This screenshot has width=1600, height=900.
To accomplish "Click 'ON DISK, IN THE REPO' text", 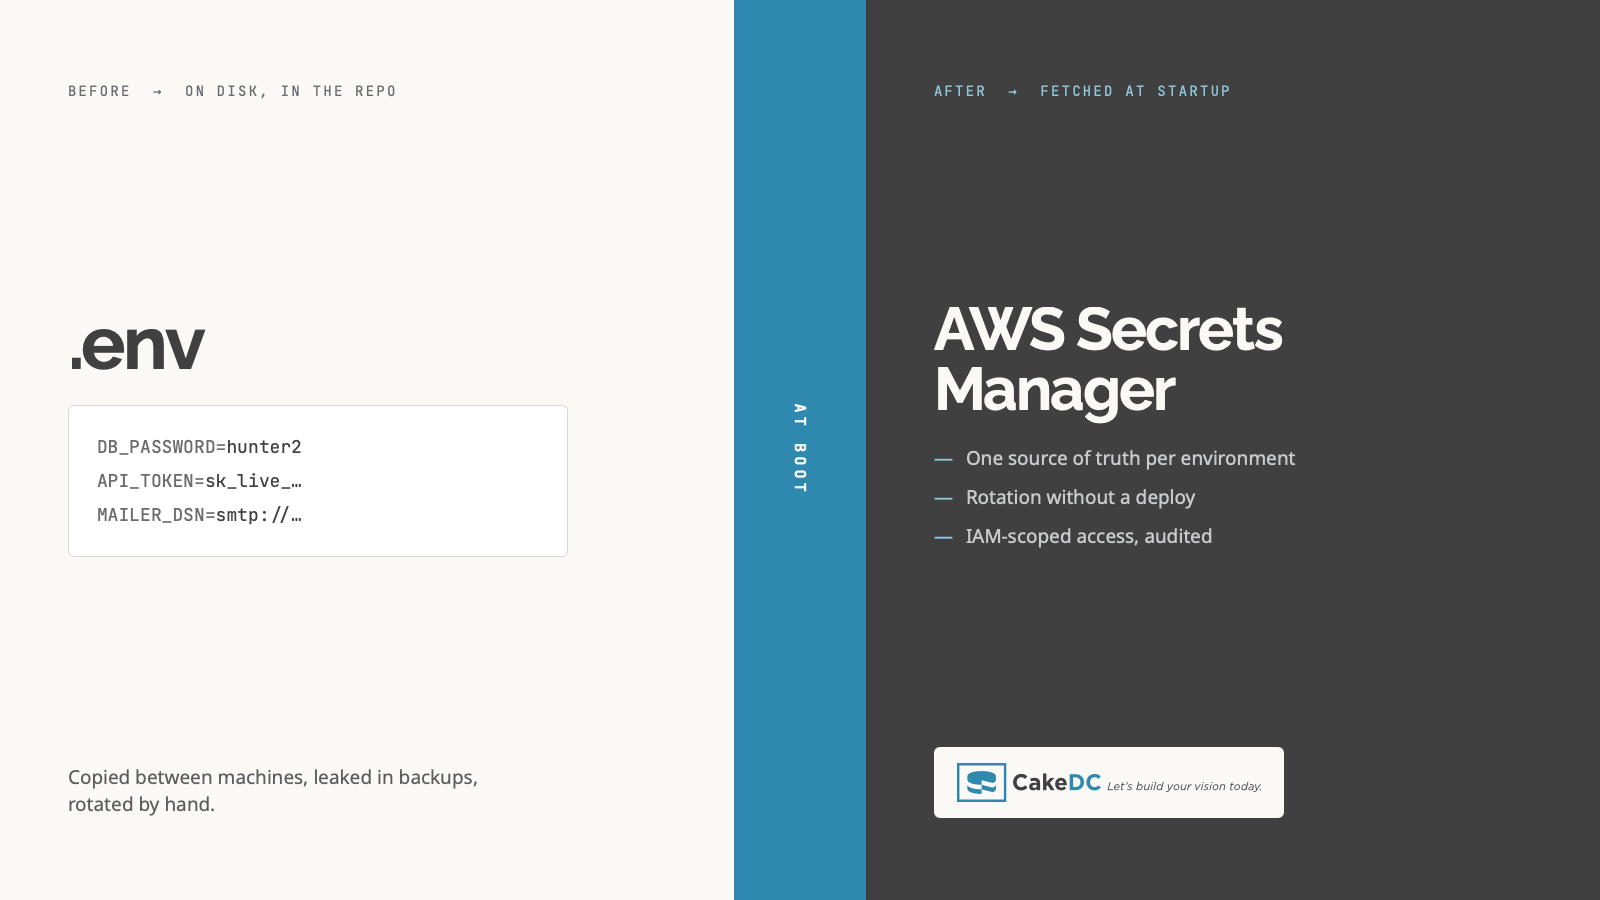I will click(291, 91).
